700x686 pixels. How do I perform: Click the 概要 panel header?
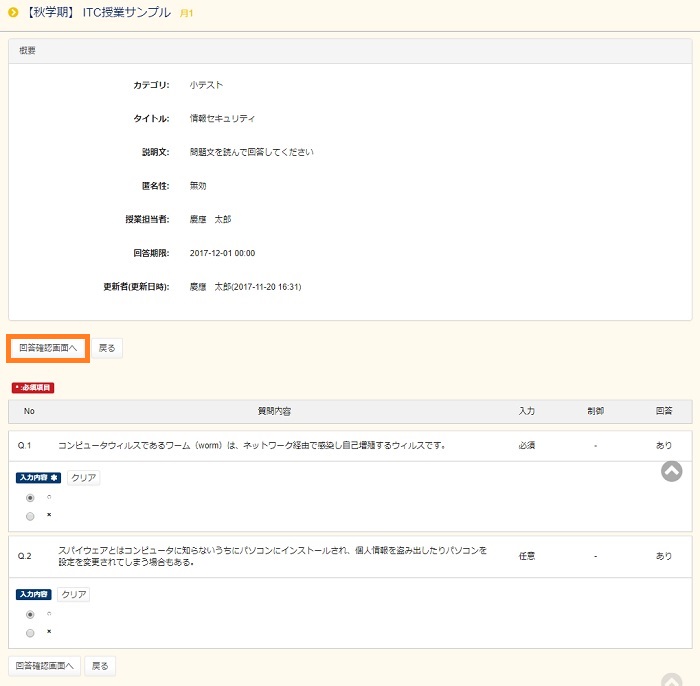coord(28,50)
